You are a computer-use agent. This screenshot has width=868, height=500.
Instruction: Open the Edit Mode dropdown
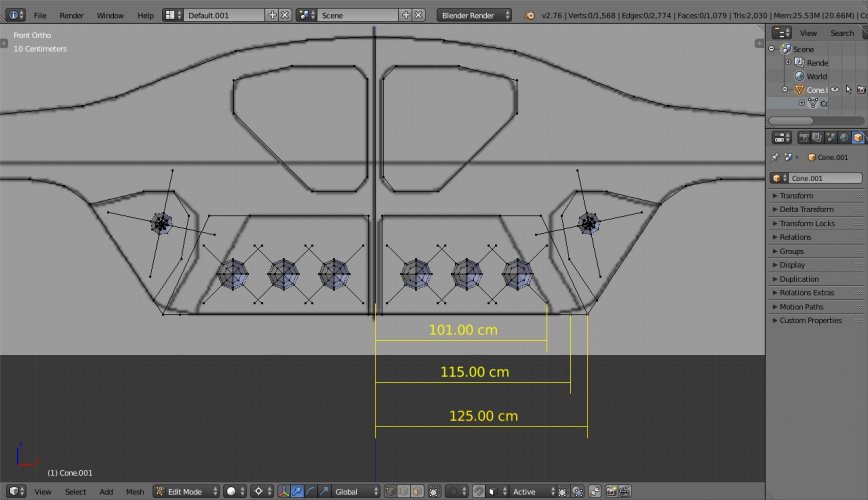[x=186, y=491]
